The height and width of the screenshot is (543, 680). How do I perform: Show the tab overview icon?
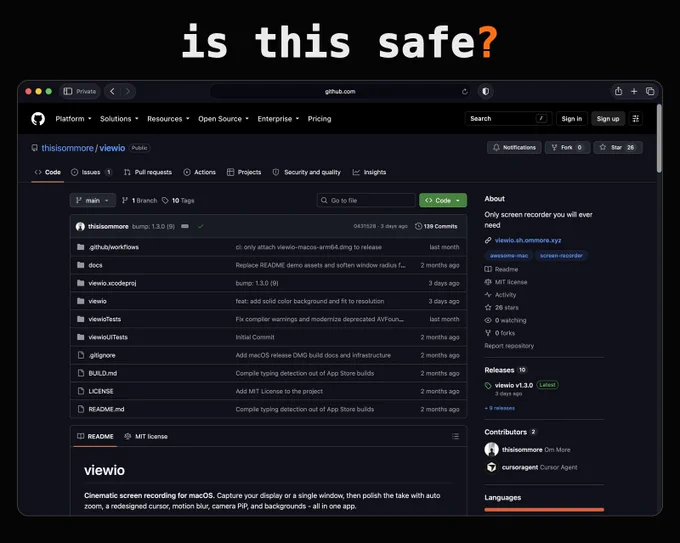tap(650, 92)
